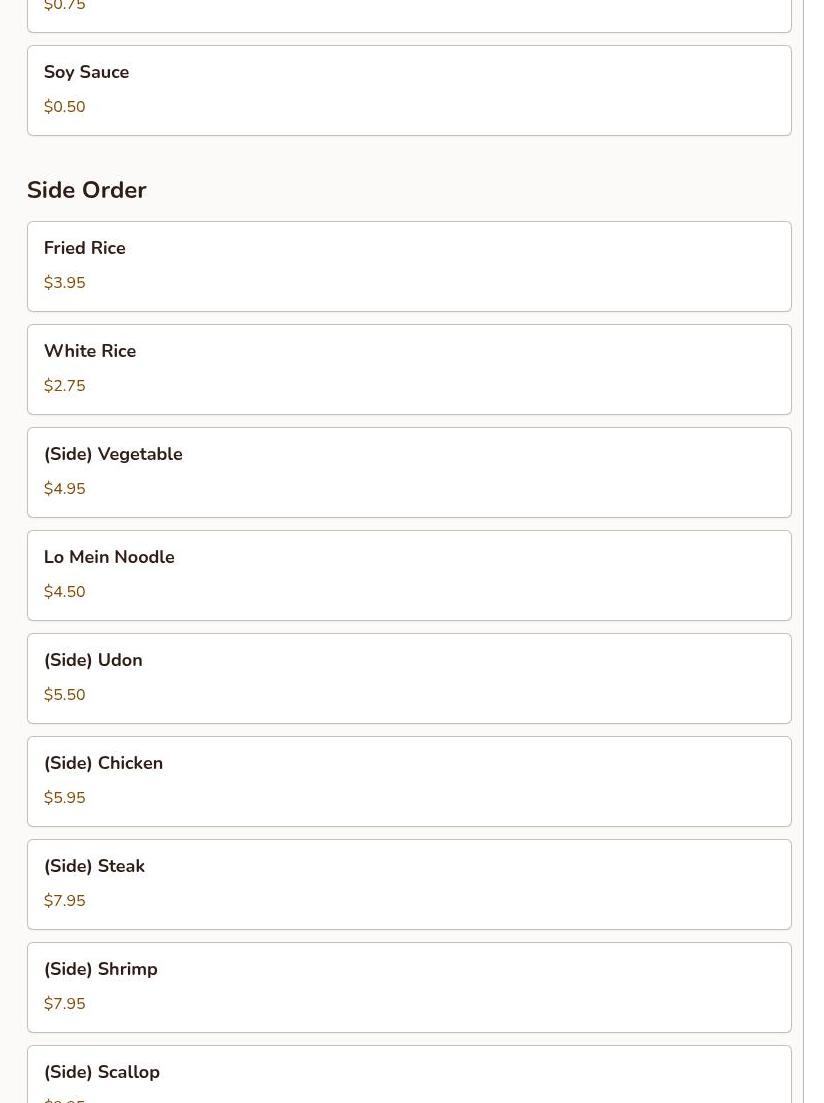Open the (Side) Udon item card
The image size is (824, 1103).
click(x=409, y=679)
